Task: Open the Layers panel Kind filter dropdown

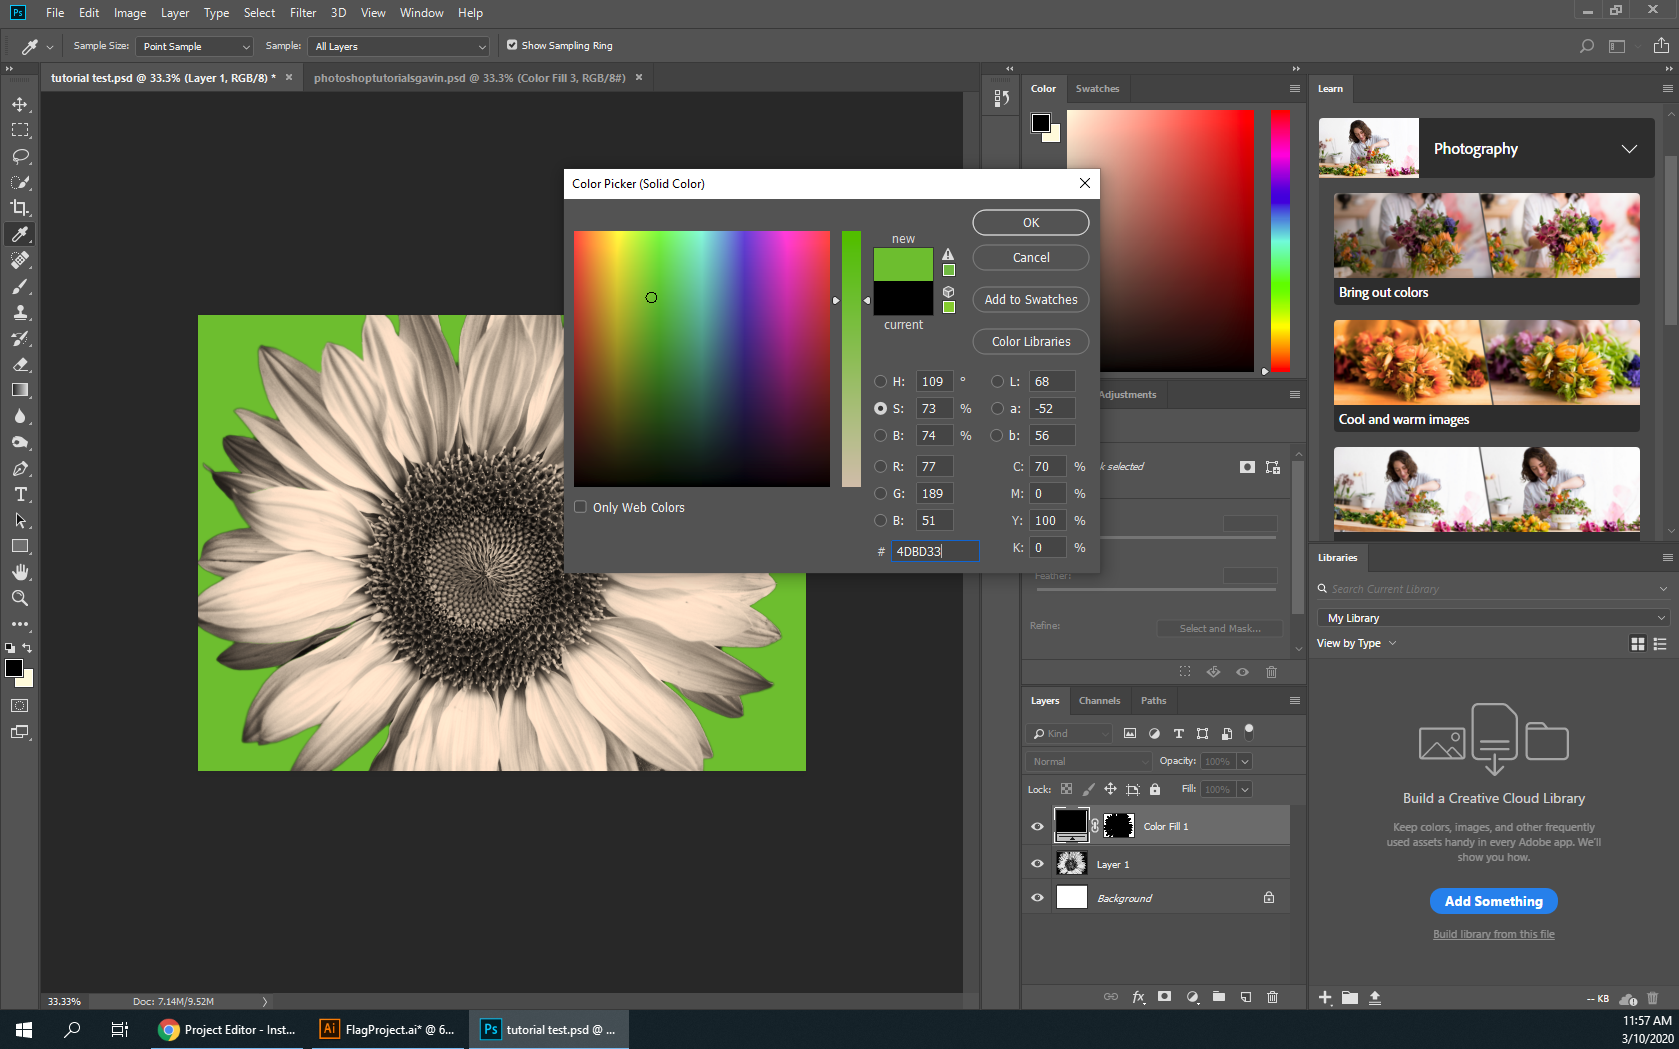Action: (1069, 733)
